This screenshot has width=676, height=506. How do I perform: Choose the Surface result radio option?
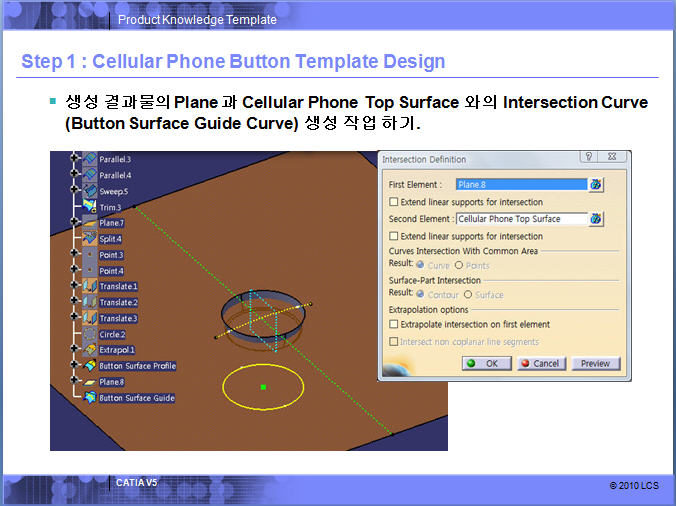[x=468, y=295]
